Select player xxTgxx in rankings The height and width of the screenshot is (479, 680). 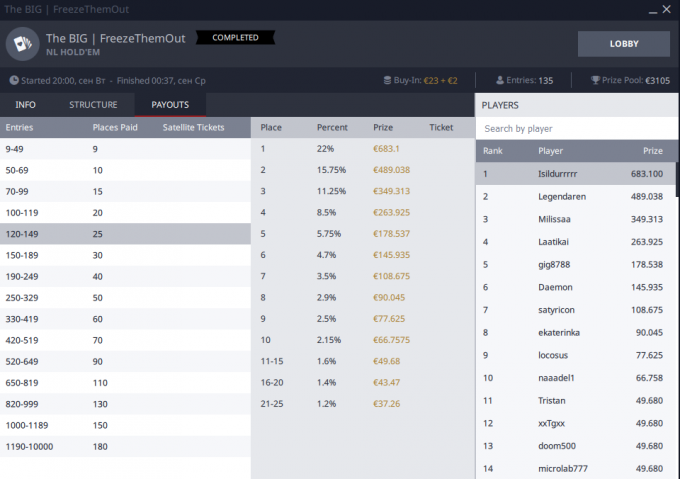[575, 423]
